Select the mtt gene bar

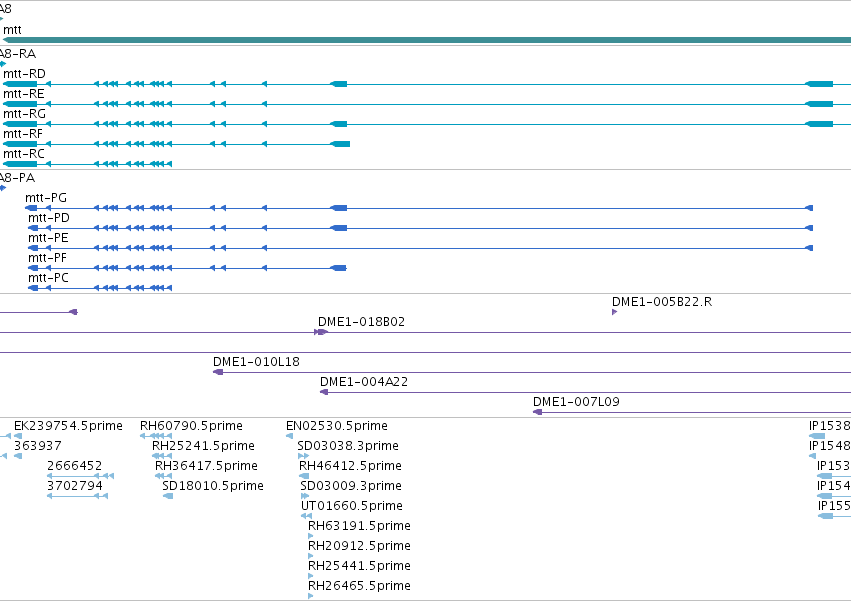427,40
